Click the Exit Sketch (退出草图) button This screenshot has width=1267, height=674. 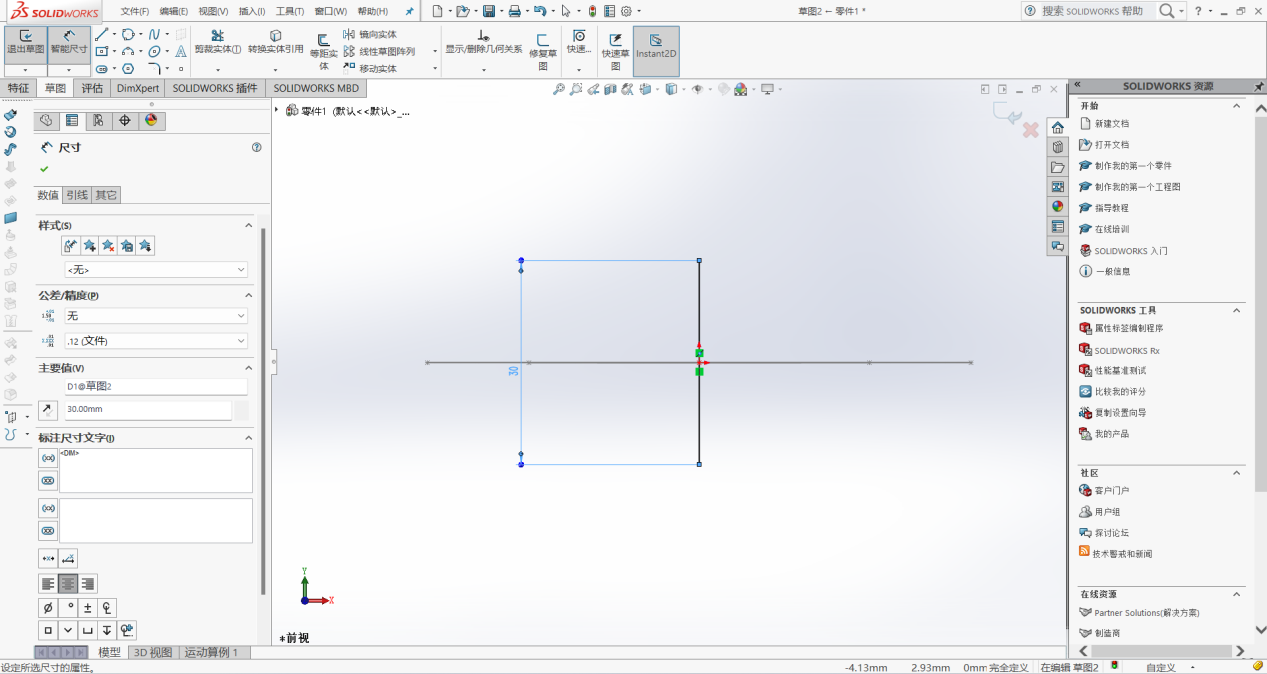click(x=25, y=44)
